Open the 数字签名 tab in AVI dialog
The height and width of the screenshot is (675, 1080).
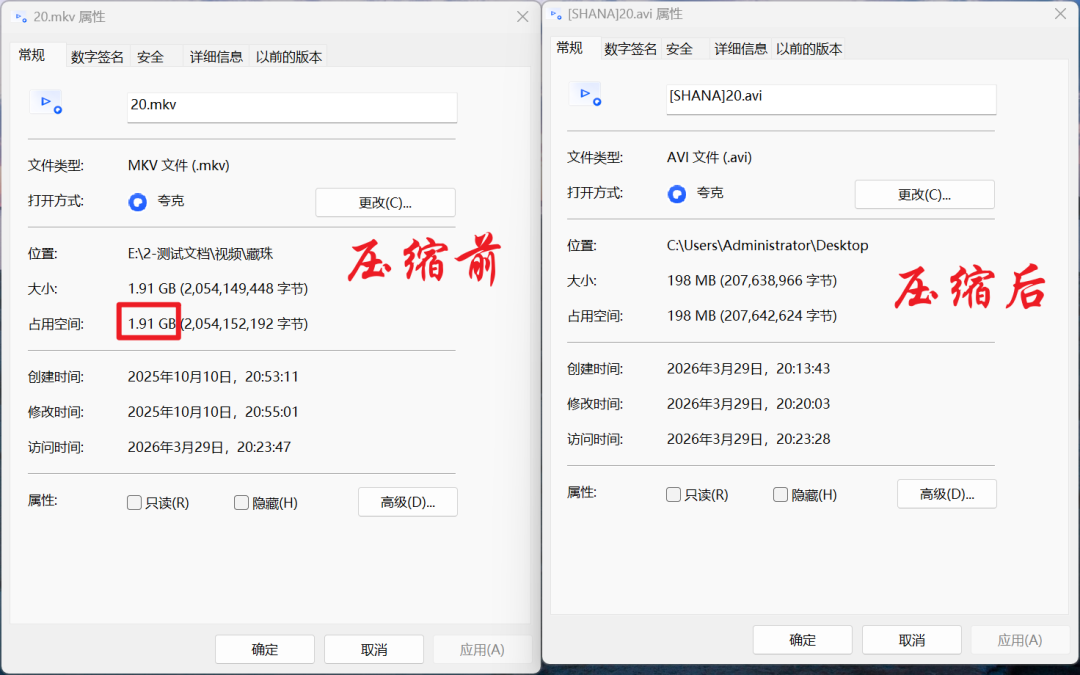[x=629, y=48]
